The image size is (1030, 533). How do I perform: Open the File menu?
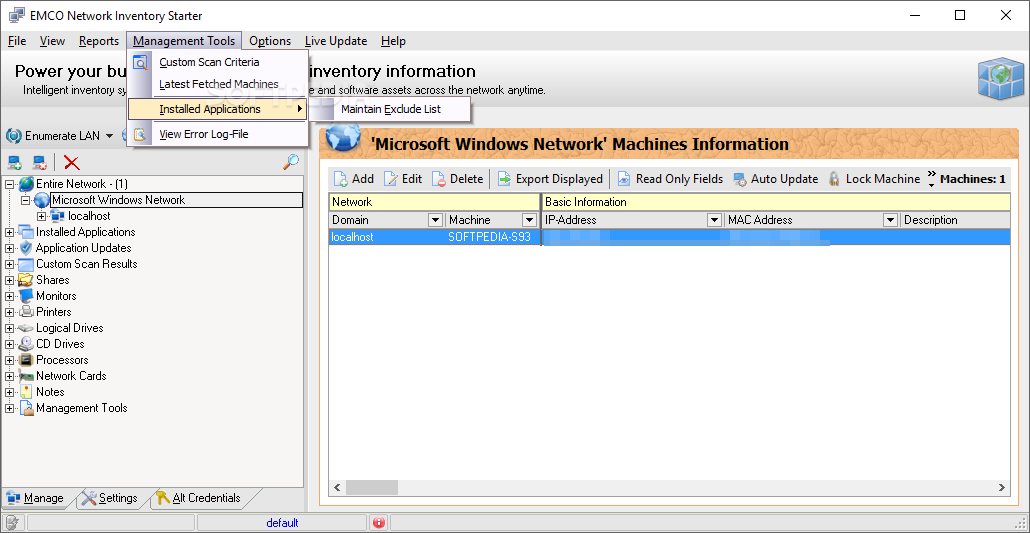click(17, 41)
